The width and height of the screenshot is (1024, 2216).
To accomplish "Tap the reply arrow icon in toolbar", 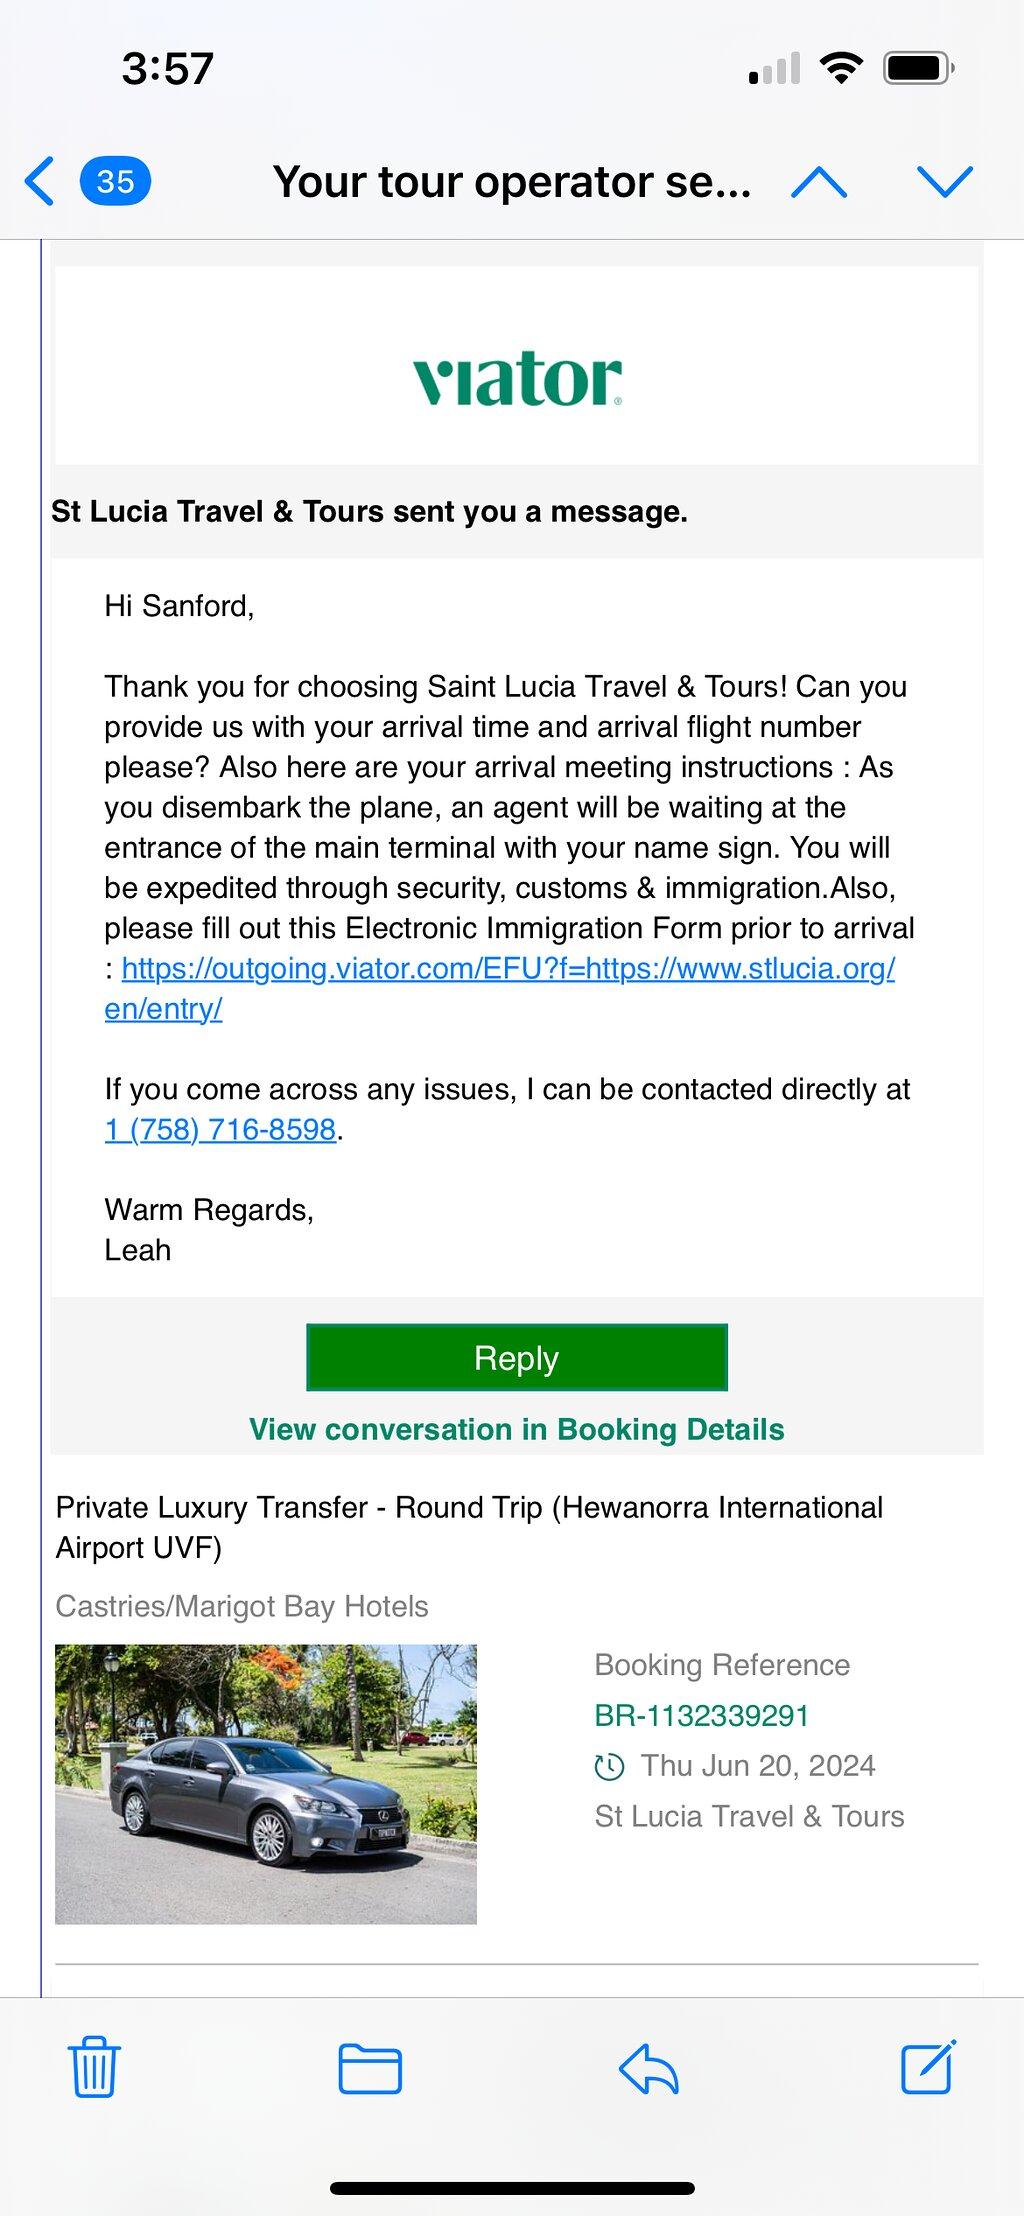I will coord(649,2068).
